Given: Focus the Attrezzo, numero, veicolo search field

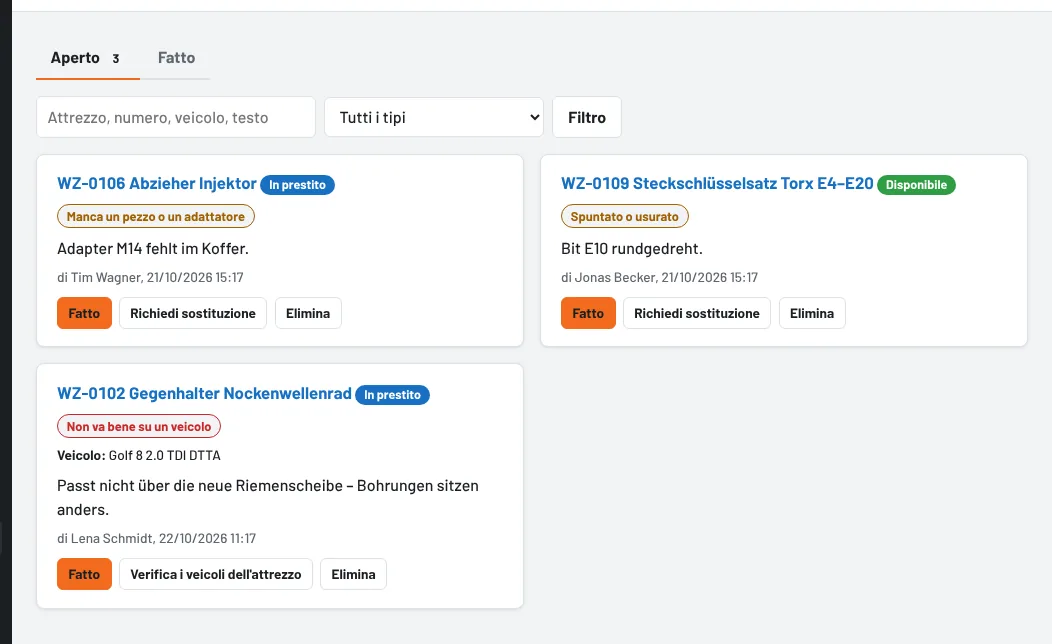Looking at the screenshot, I should (176, 117).
